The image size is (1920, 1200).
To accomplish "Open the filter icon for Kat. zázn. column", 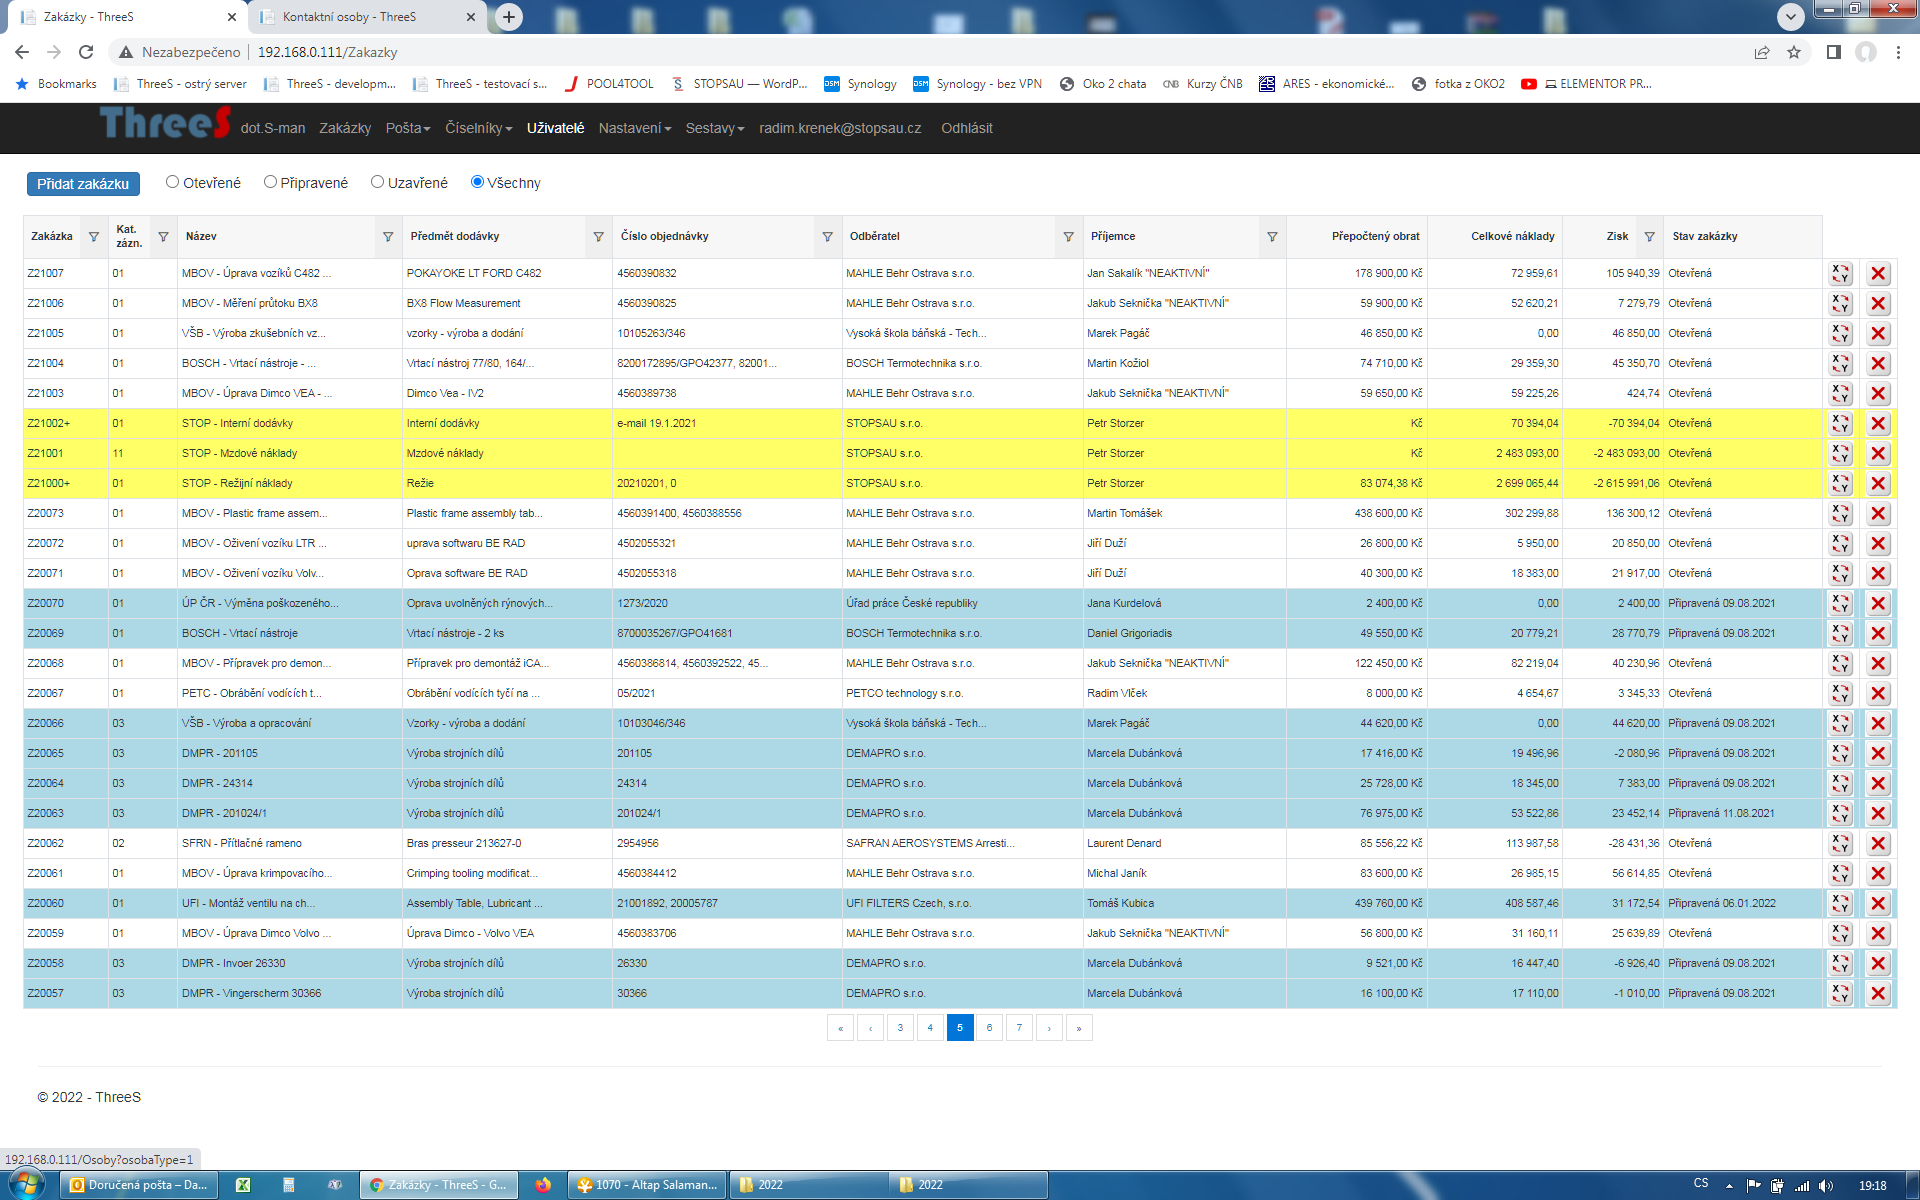I will pos(163,237).
